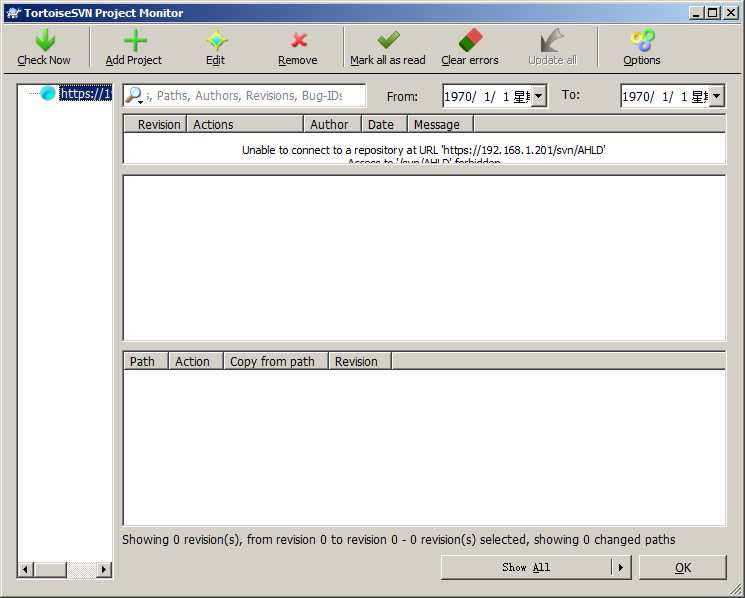Click the tortoise icon in title bar
The height and width of the screenshot is (598, 745).
tap(13, 13)
